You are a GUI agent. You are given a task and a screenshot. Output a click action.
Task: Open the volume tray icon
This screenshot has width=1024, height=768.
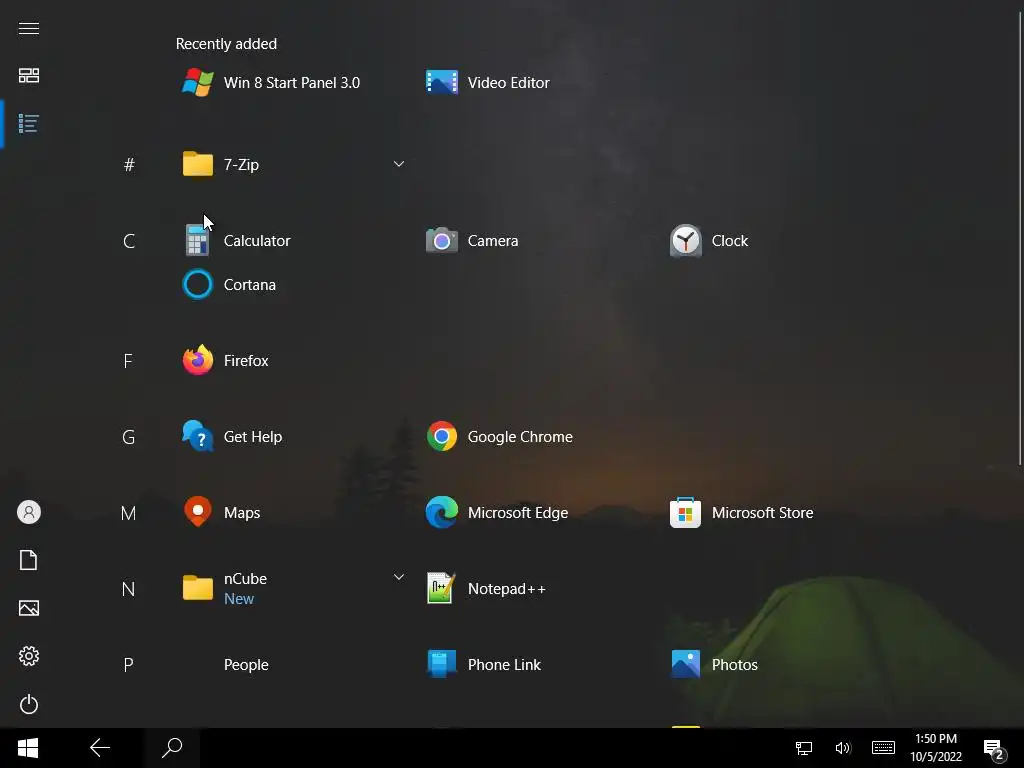843,748
